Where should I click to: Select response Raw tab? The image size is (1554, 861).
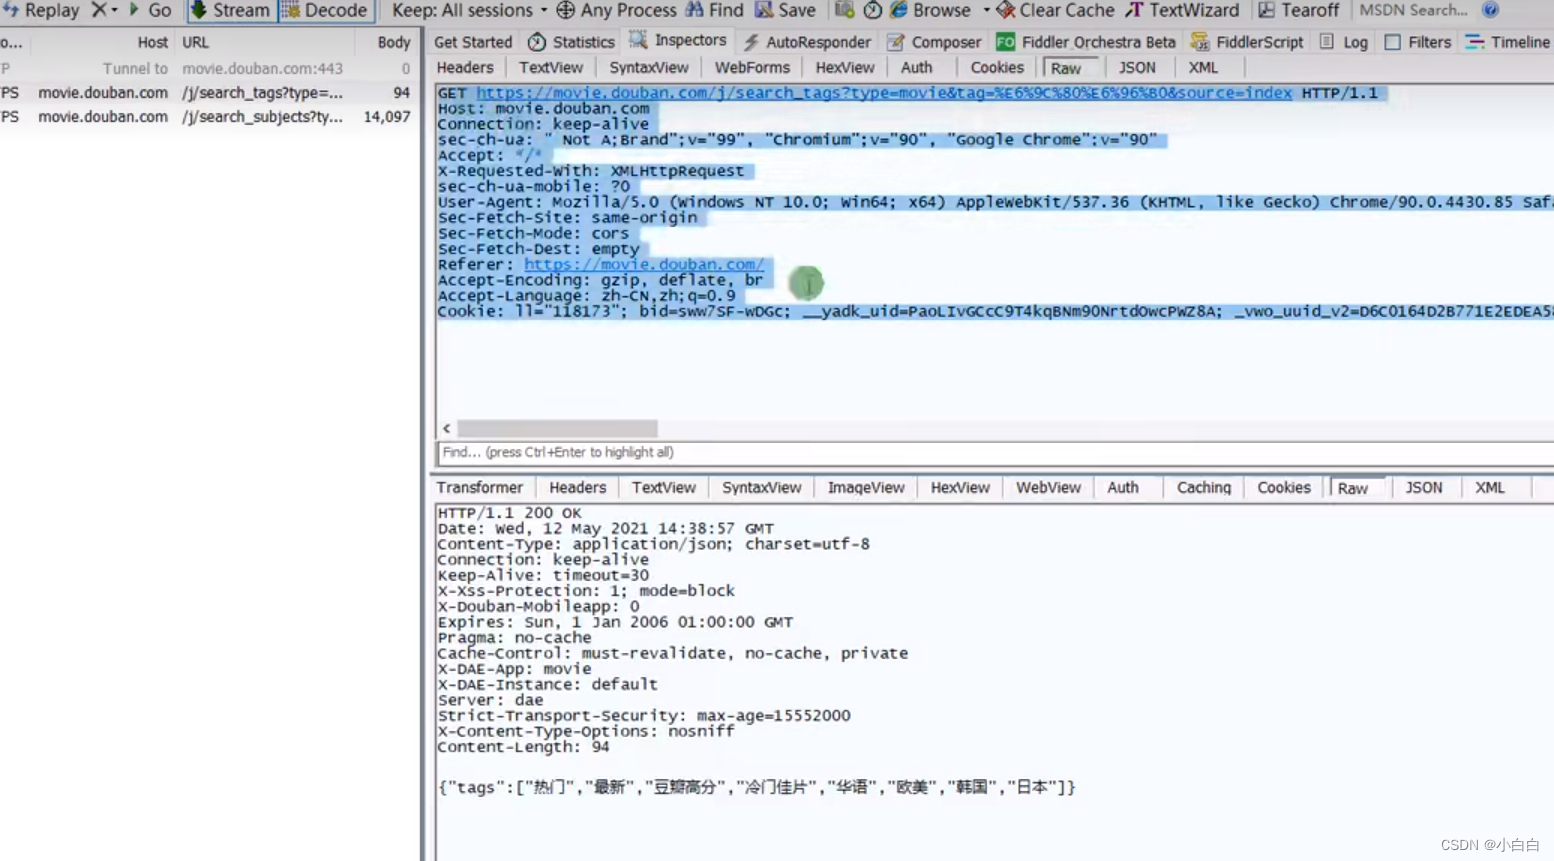point(1353,488)
